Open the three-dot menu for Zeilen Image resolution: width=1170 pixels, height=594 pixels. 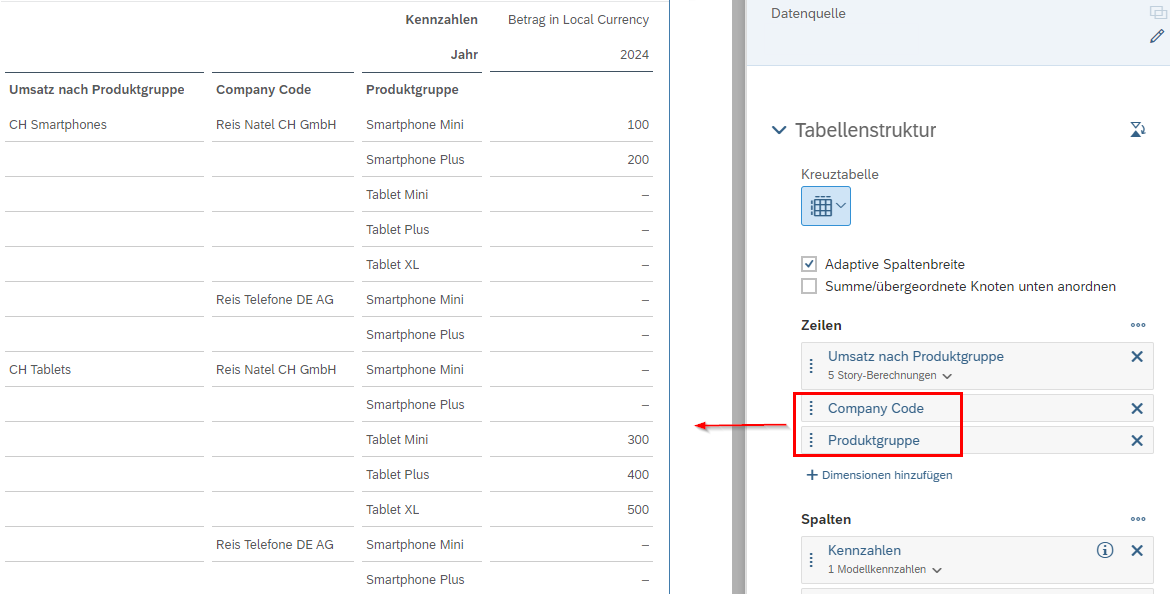(x=1137, y=325)
